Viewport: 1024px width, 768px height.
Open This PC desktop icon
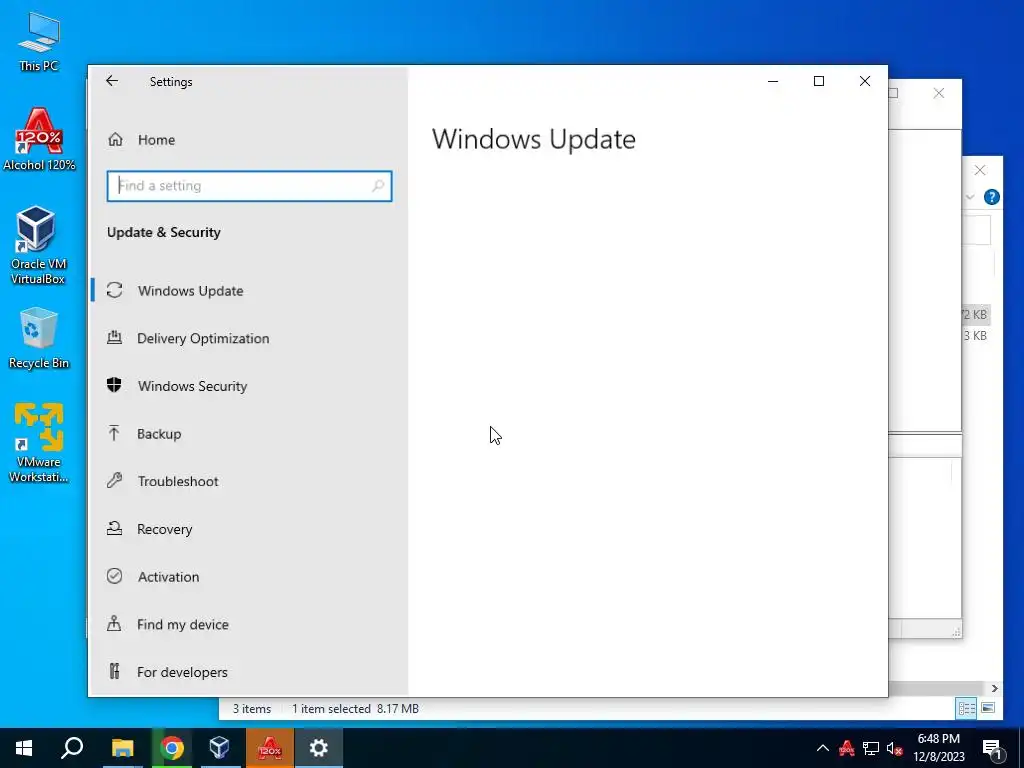pyautogui.click(x=39, y=42)
